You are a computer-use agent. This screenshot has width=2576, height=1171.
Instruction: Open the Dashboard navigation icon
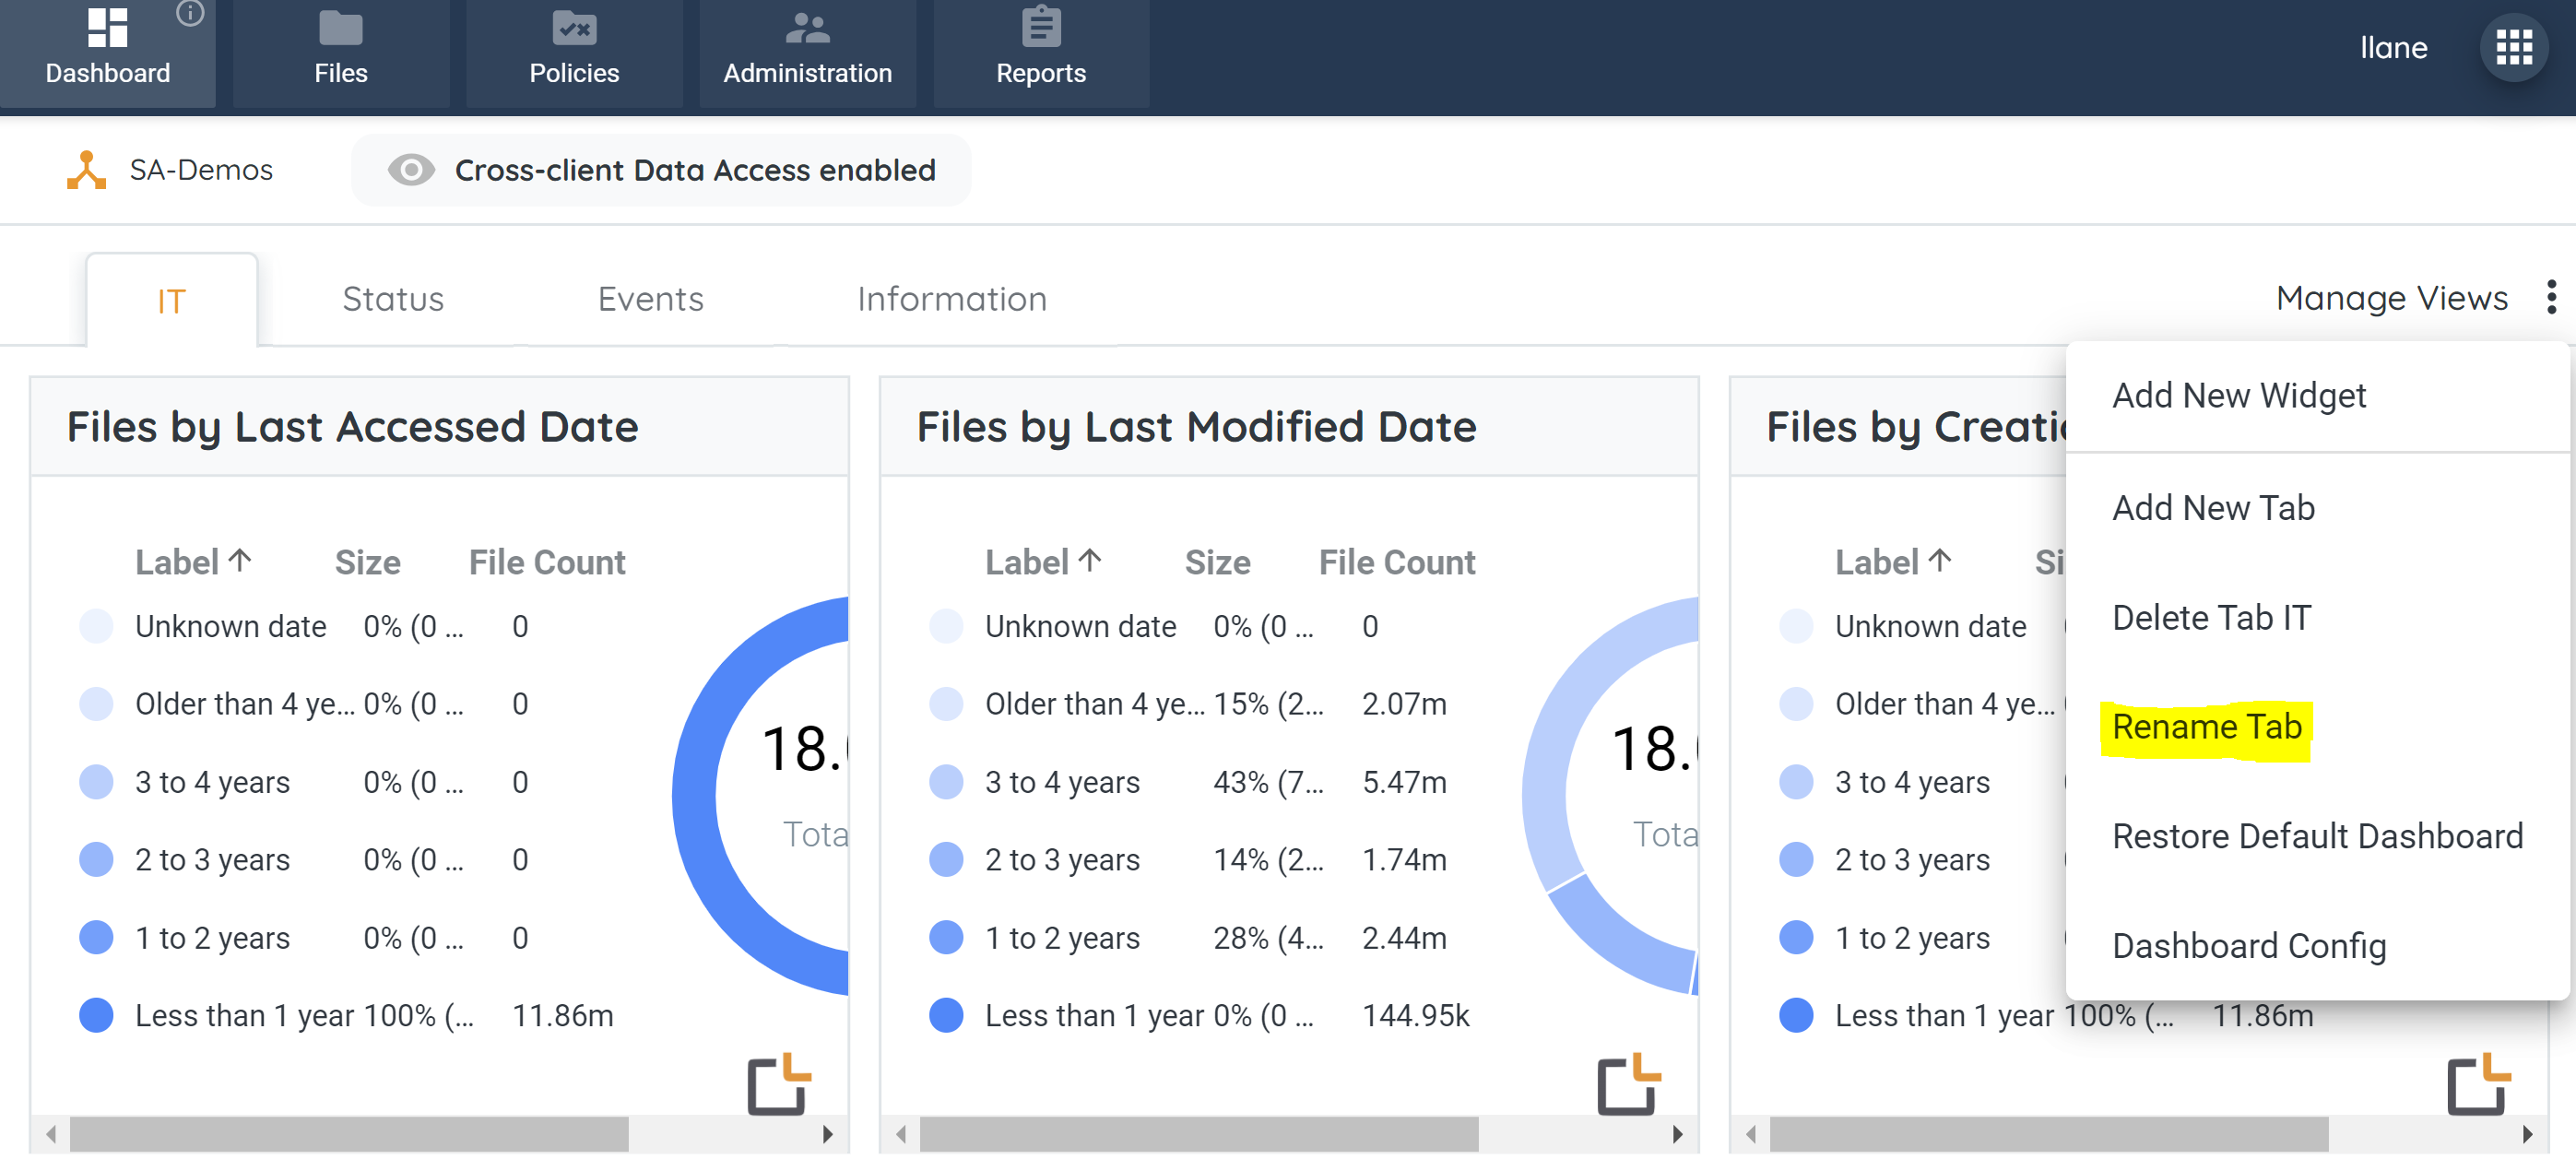pyautogui.click(x=107, y=28)
